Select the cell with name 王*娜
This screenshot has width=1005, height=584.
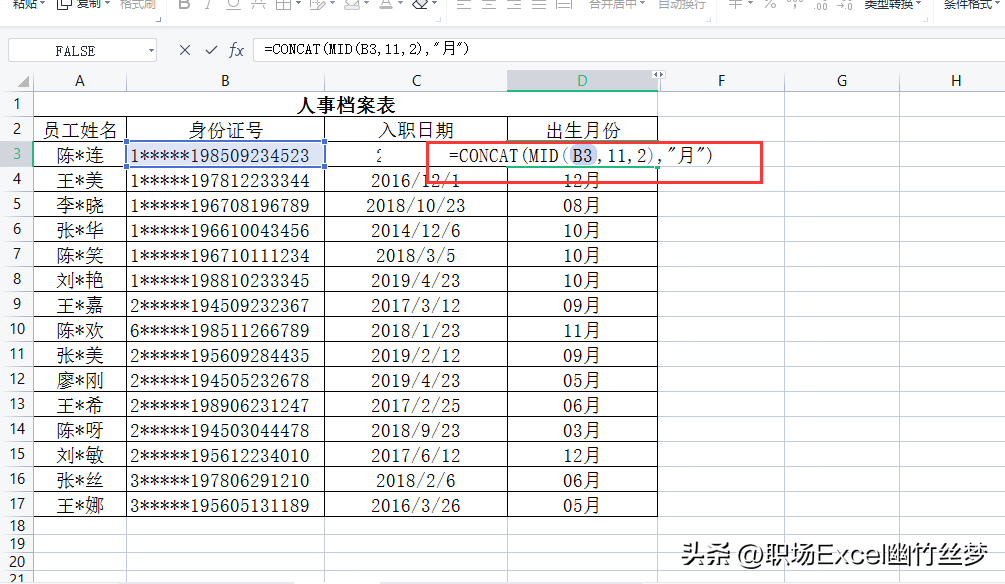(x=80, y=505)
